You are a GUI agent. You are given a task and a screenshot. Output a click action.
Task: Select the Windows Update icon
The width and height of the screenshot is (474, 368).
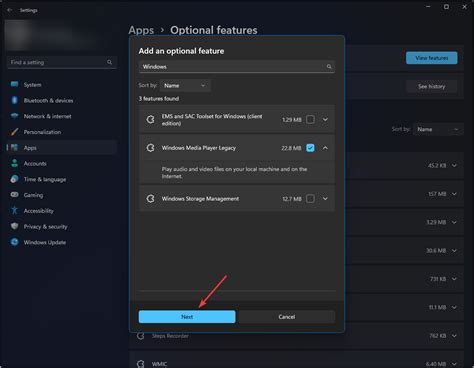tap(14, 242)
